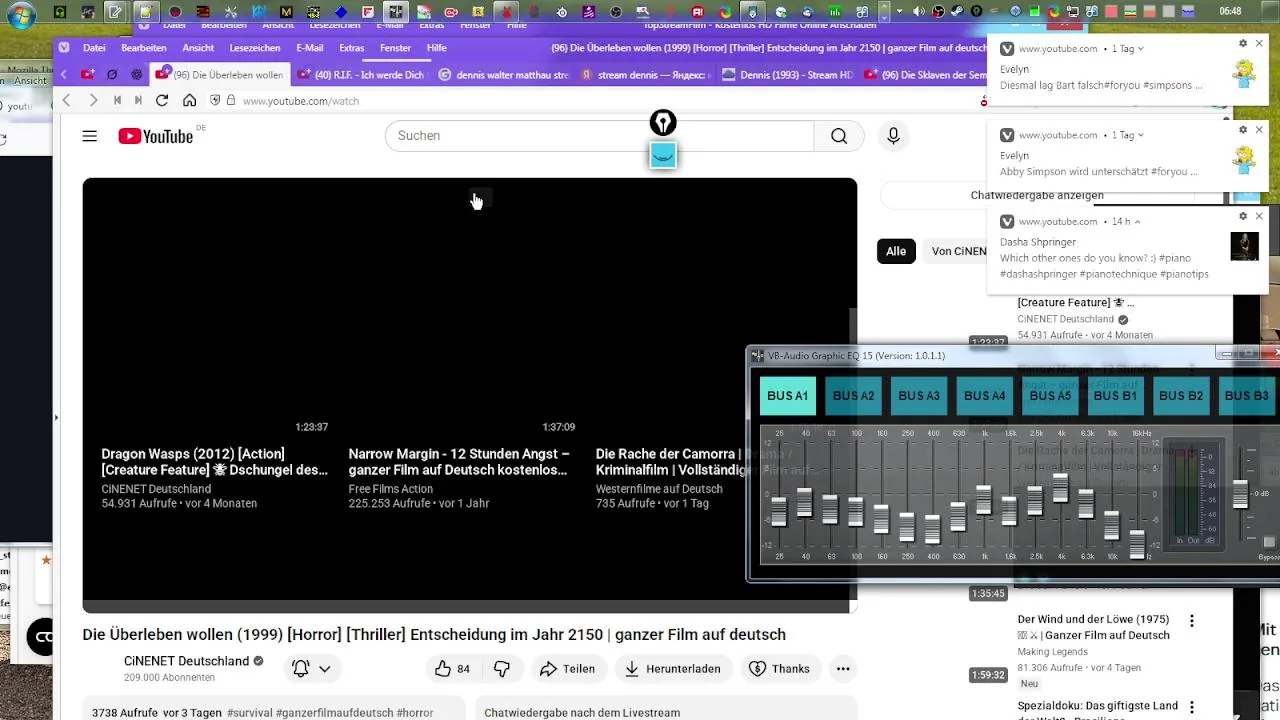
Task: Open the Steam icon in the system tray
Action: click(x=958, y=12)
